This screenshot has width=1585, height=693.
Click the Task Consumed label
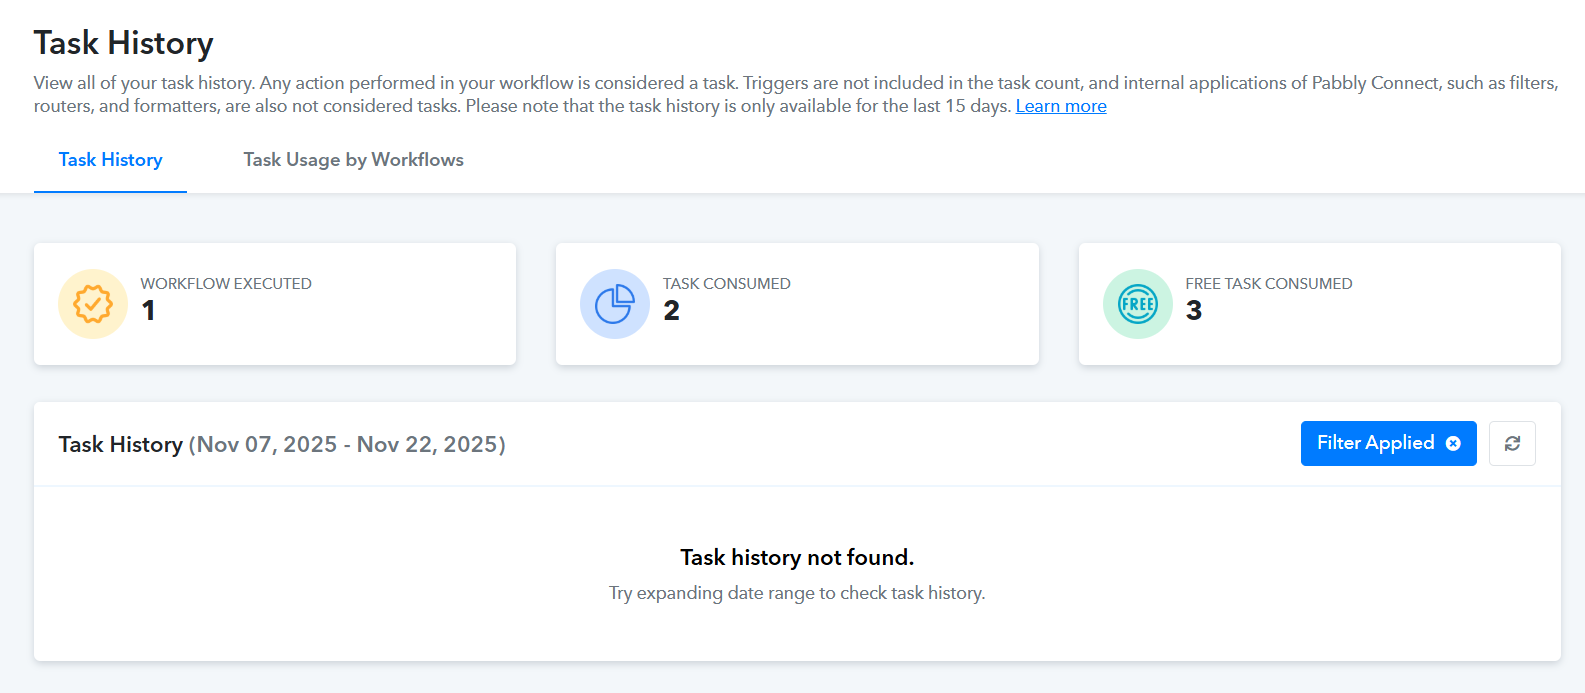coord(727,284)
